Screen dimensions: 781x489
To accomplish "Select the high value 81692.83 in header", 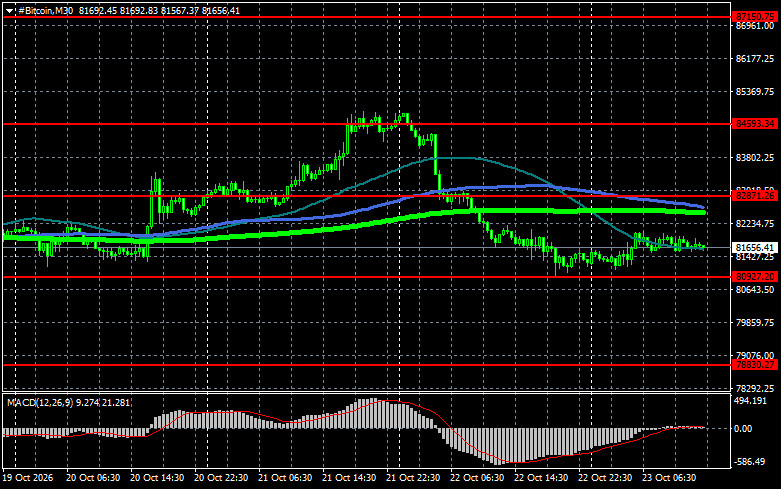I will pos(139,10).
